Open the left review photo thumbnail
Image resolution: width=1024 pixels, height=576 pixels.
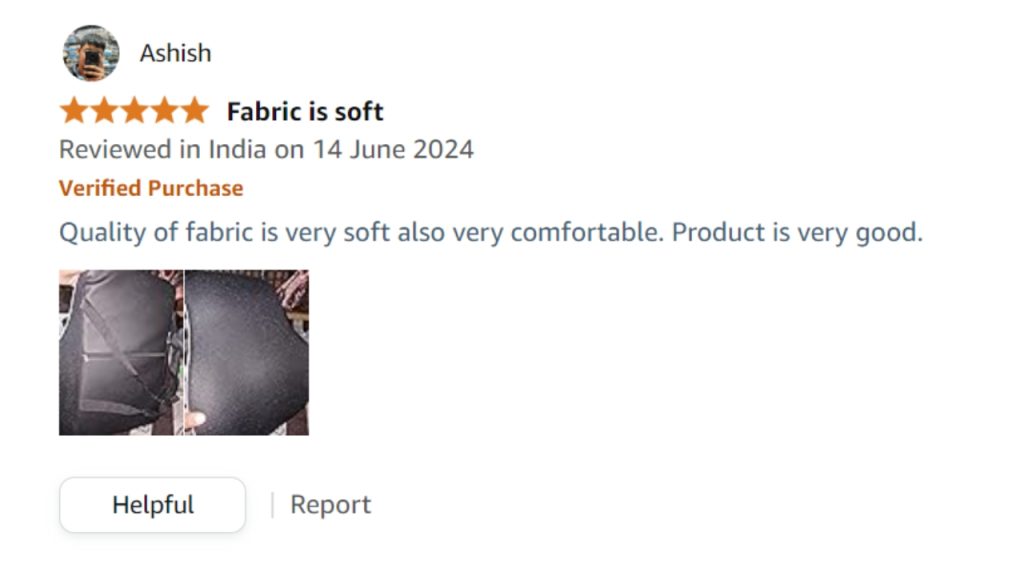tap(120, 352)
